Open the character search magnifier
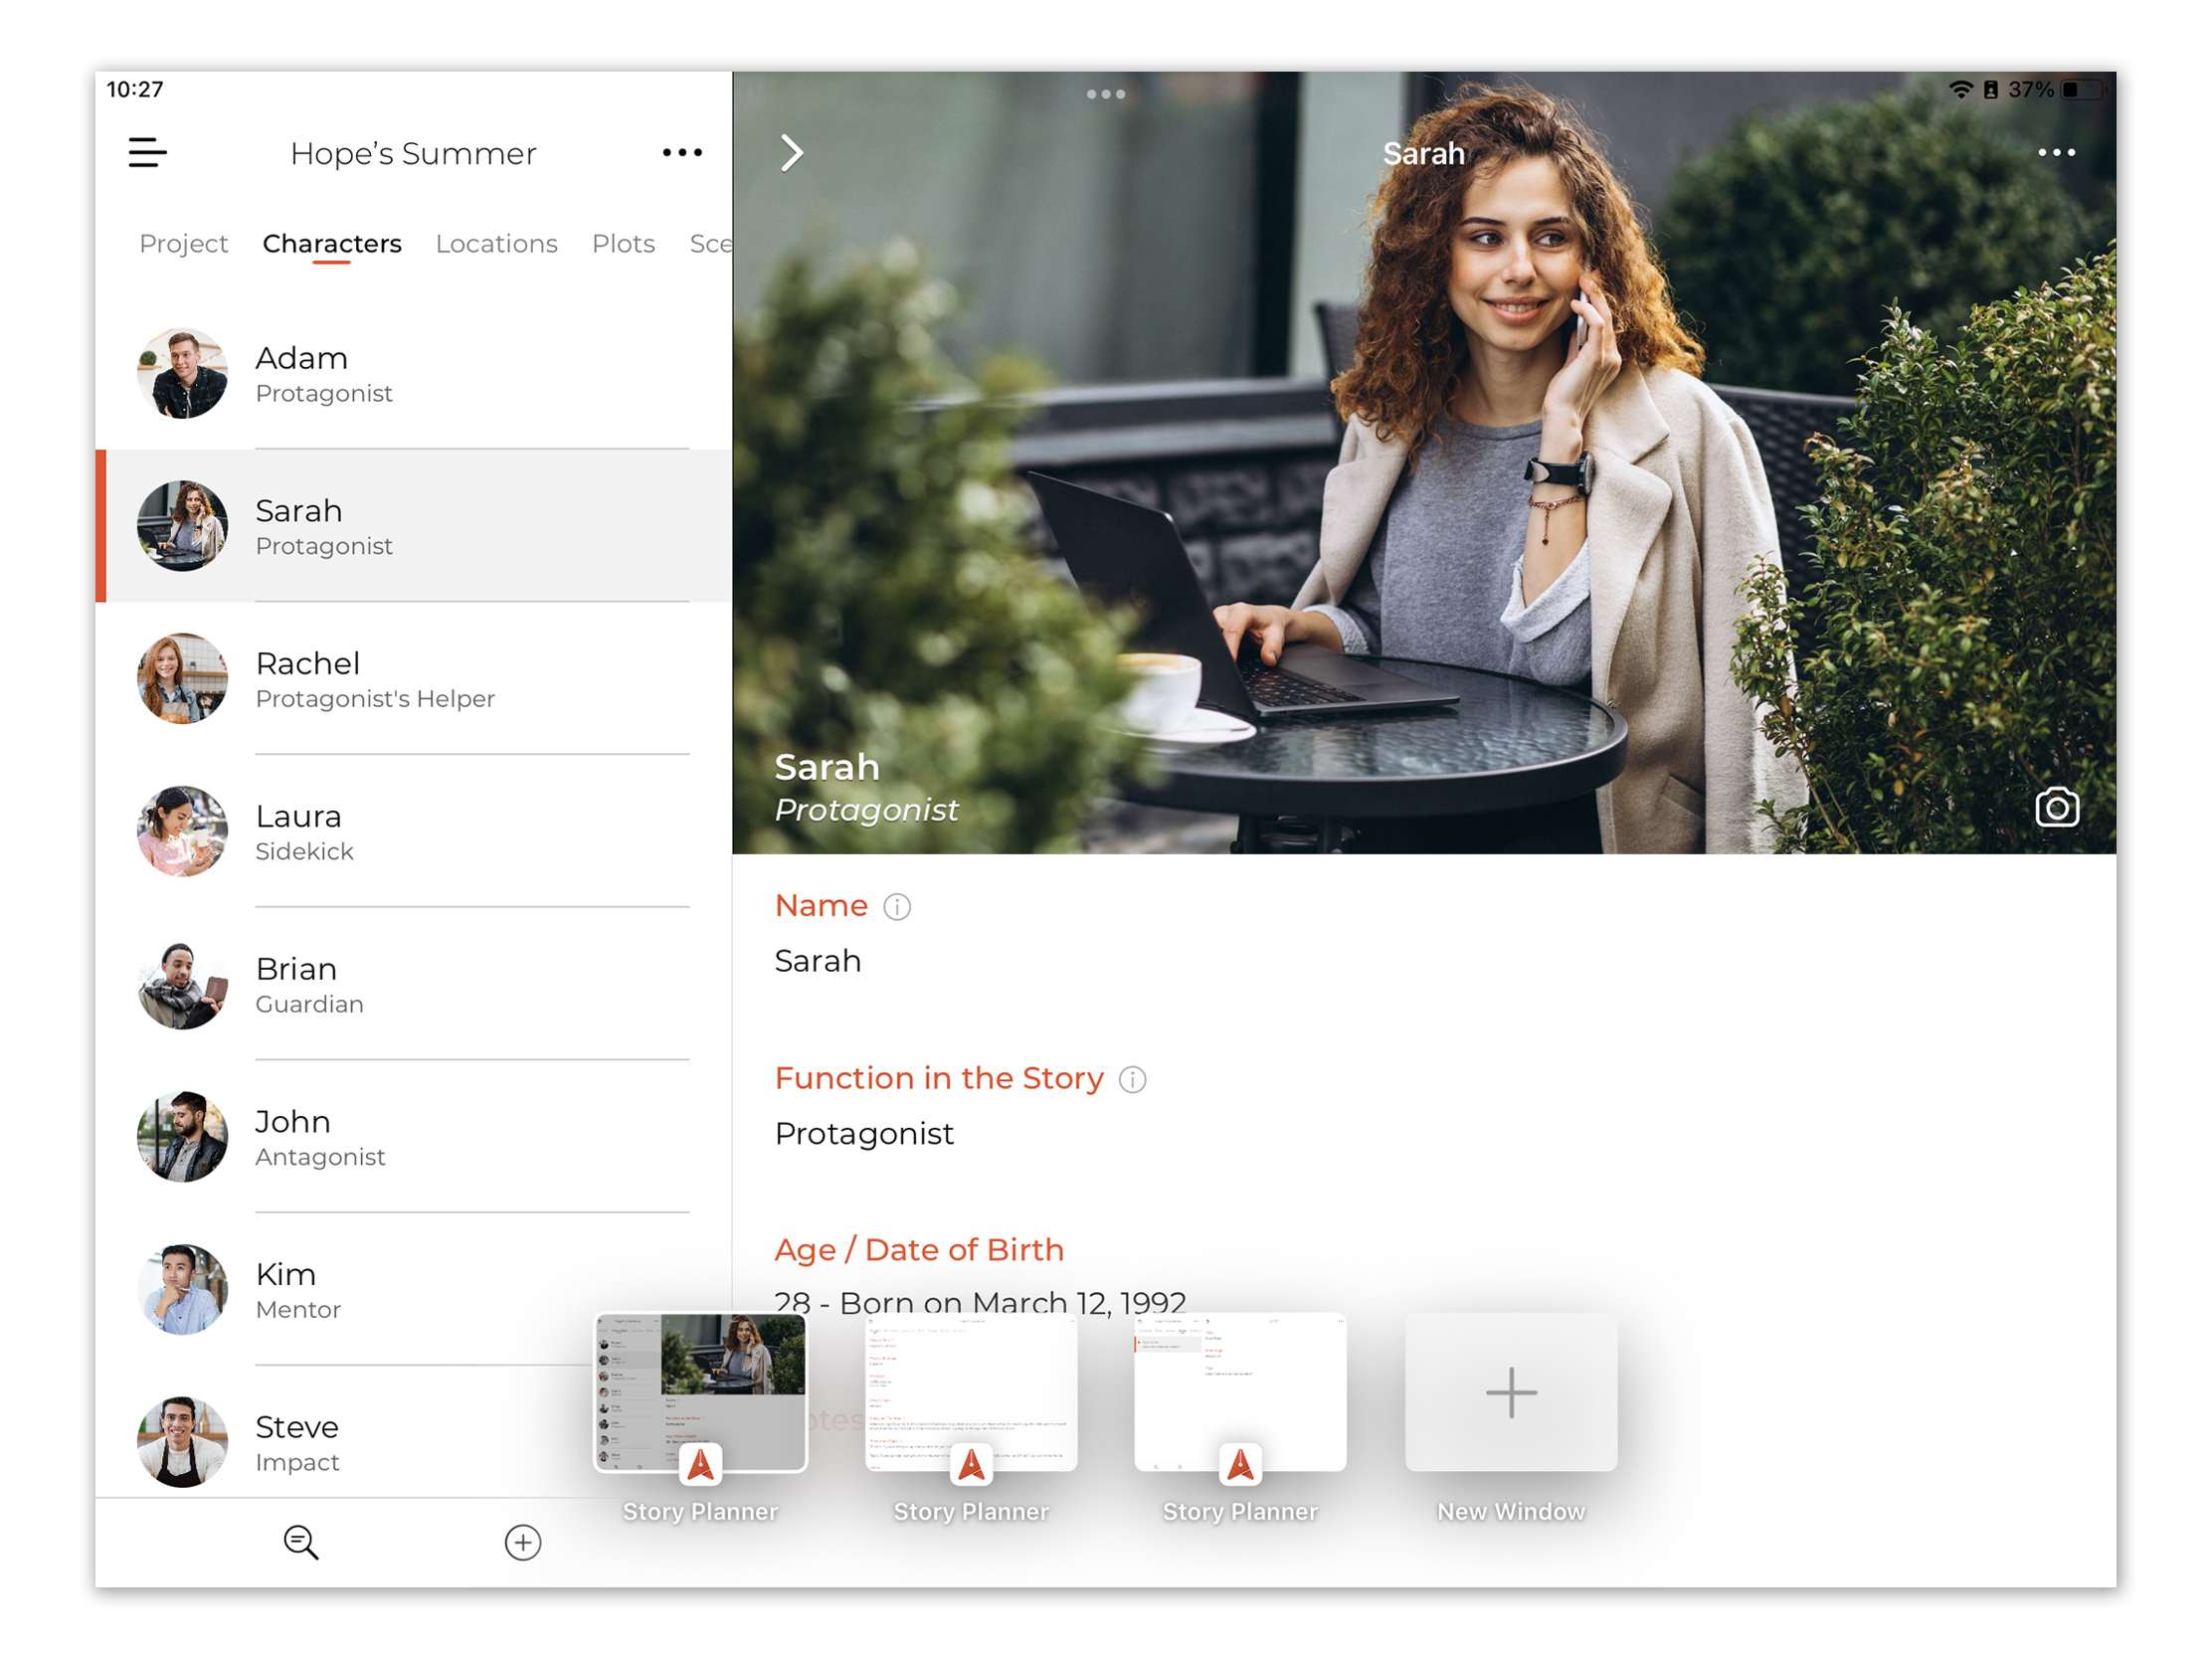Viewport: 2212px width, 1659px height. [x=300, y=1542]
